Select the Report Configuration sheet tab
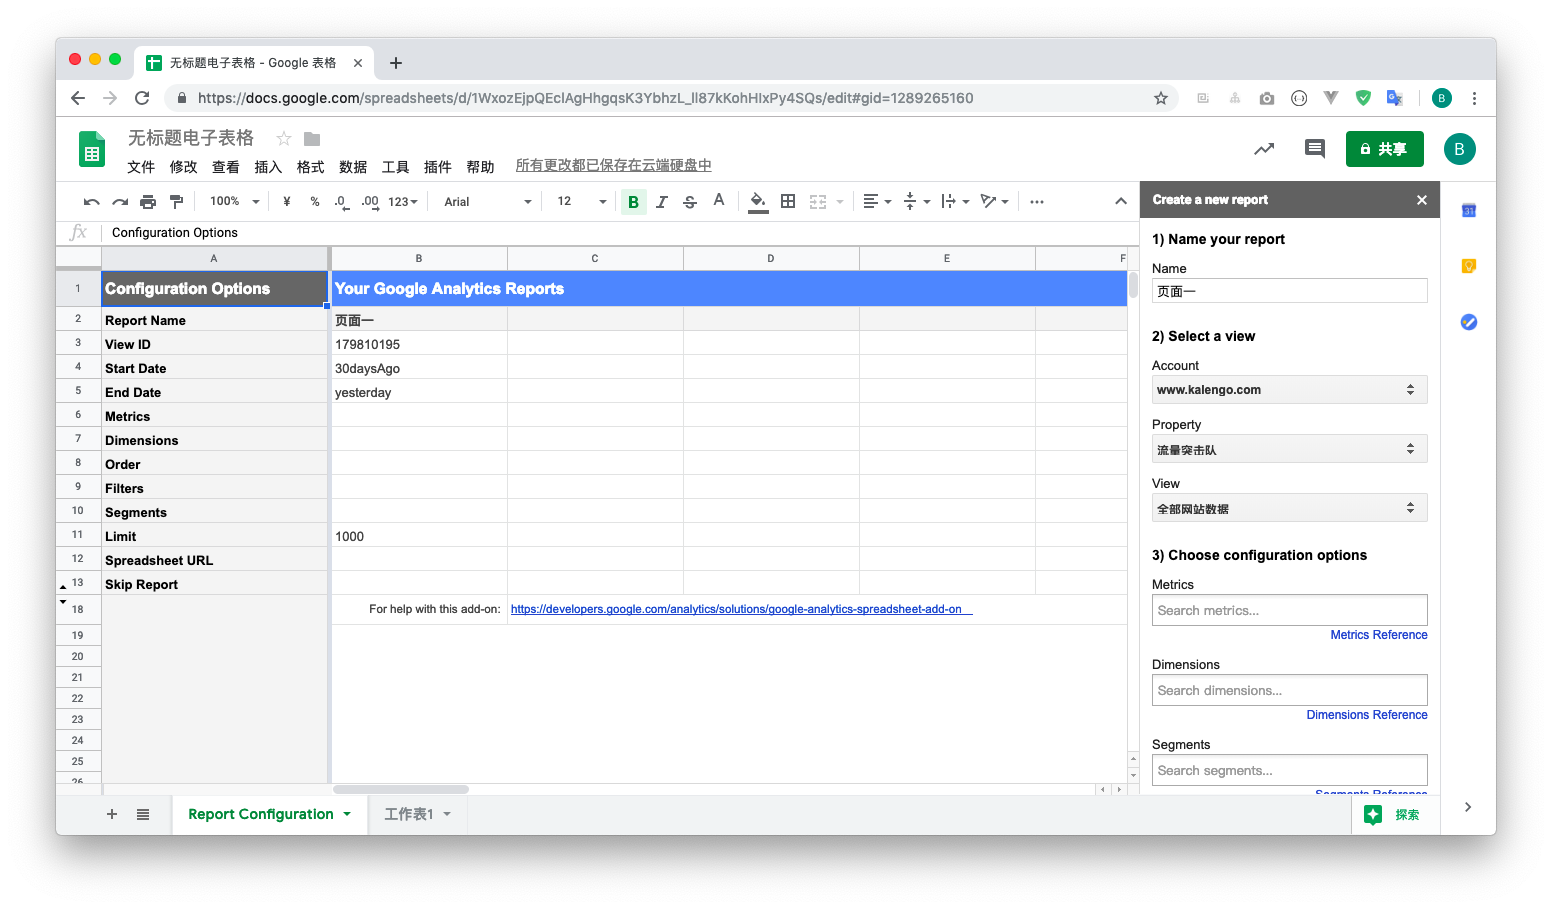The height and width of the screenshot is (909, 1552). [x=270, y=815]
